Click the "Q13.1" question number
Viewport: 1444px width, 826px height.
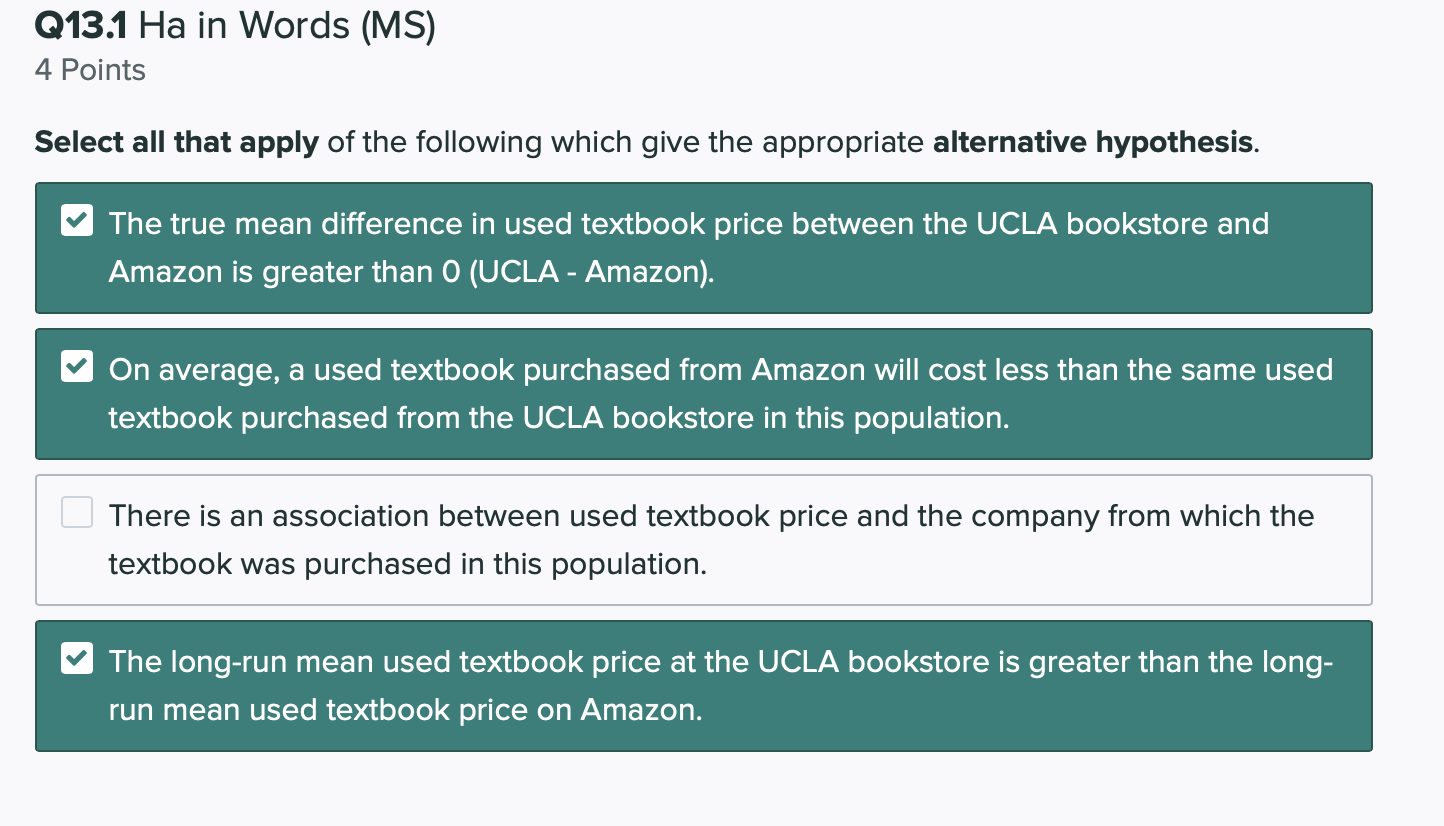coord(82,26)
